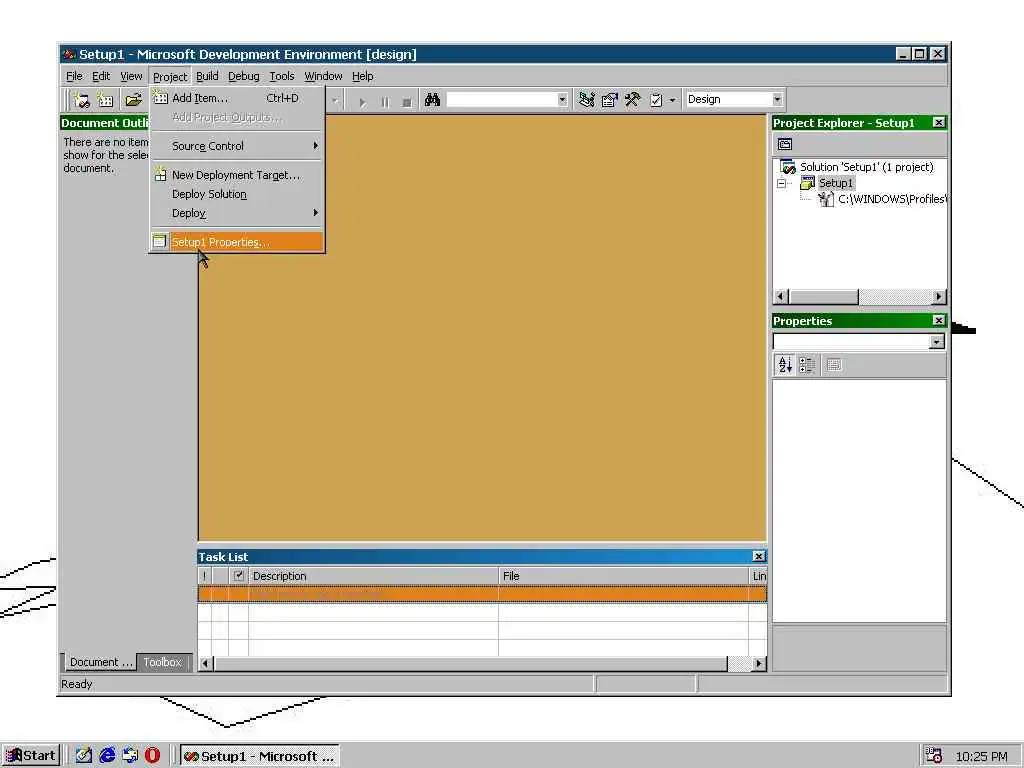Click the Solution icon in Project Explorer
Viewport: 1024px width, 768px height.
(788, 167)
